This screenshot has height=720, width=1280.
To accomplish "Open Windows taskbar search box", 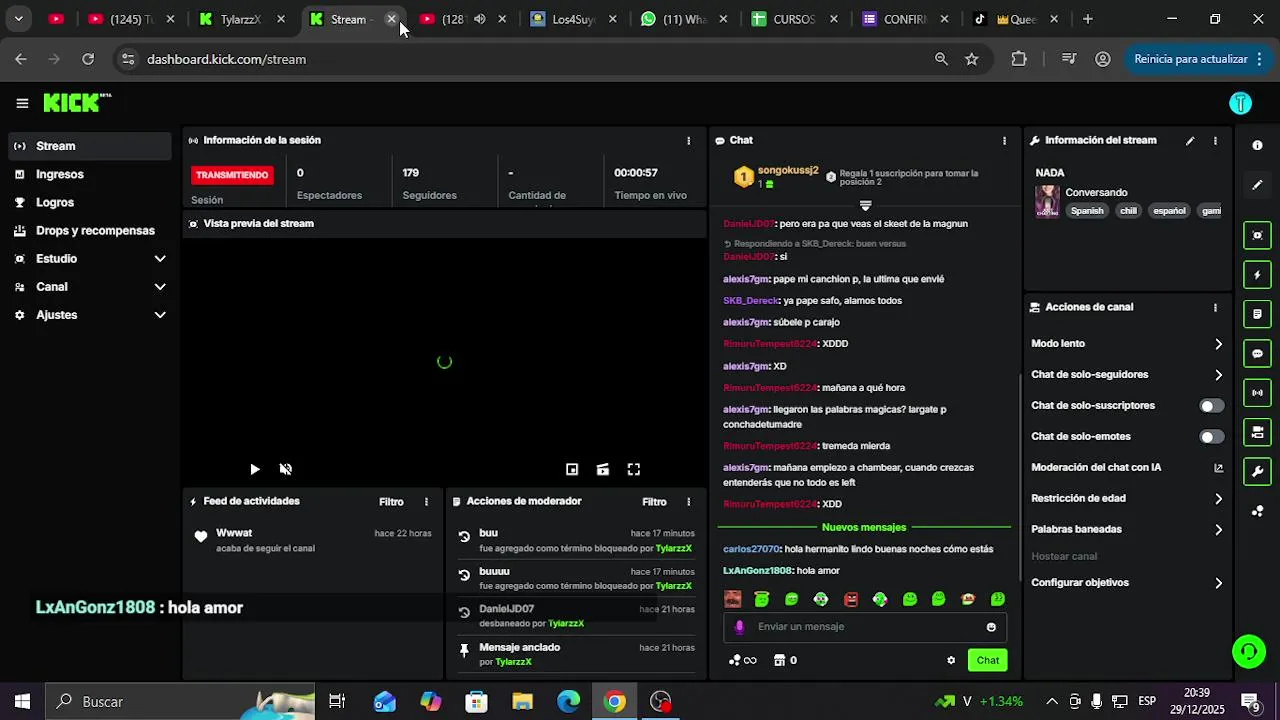I will pyautogui.click(x=180, y=702).
